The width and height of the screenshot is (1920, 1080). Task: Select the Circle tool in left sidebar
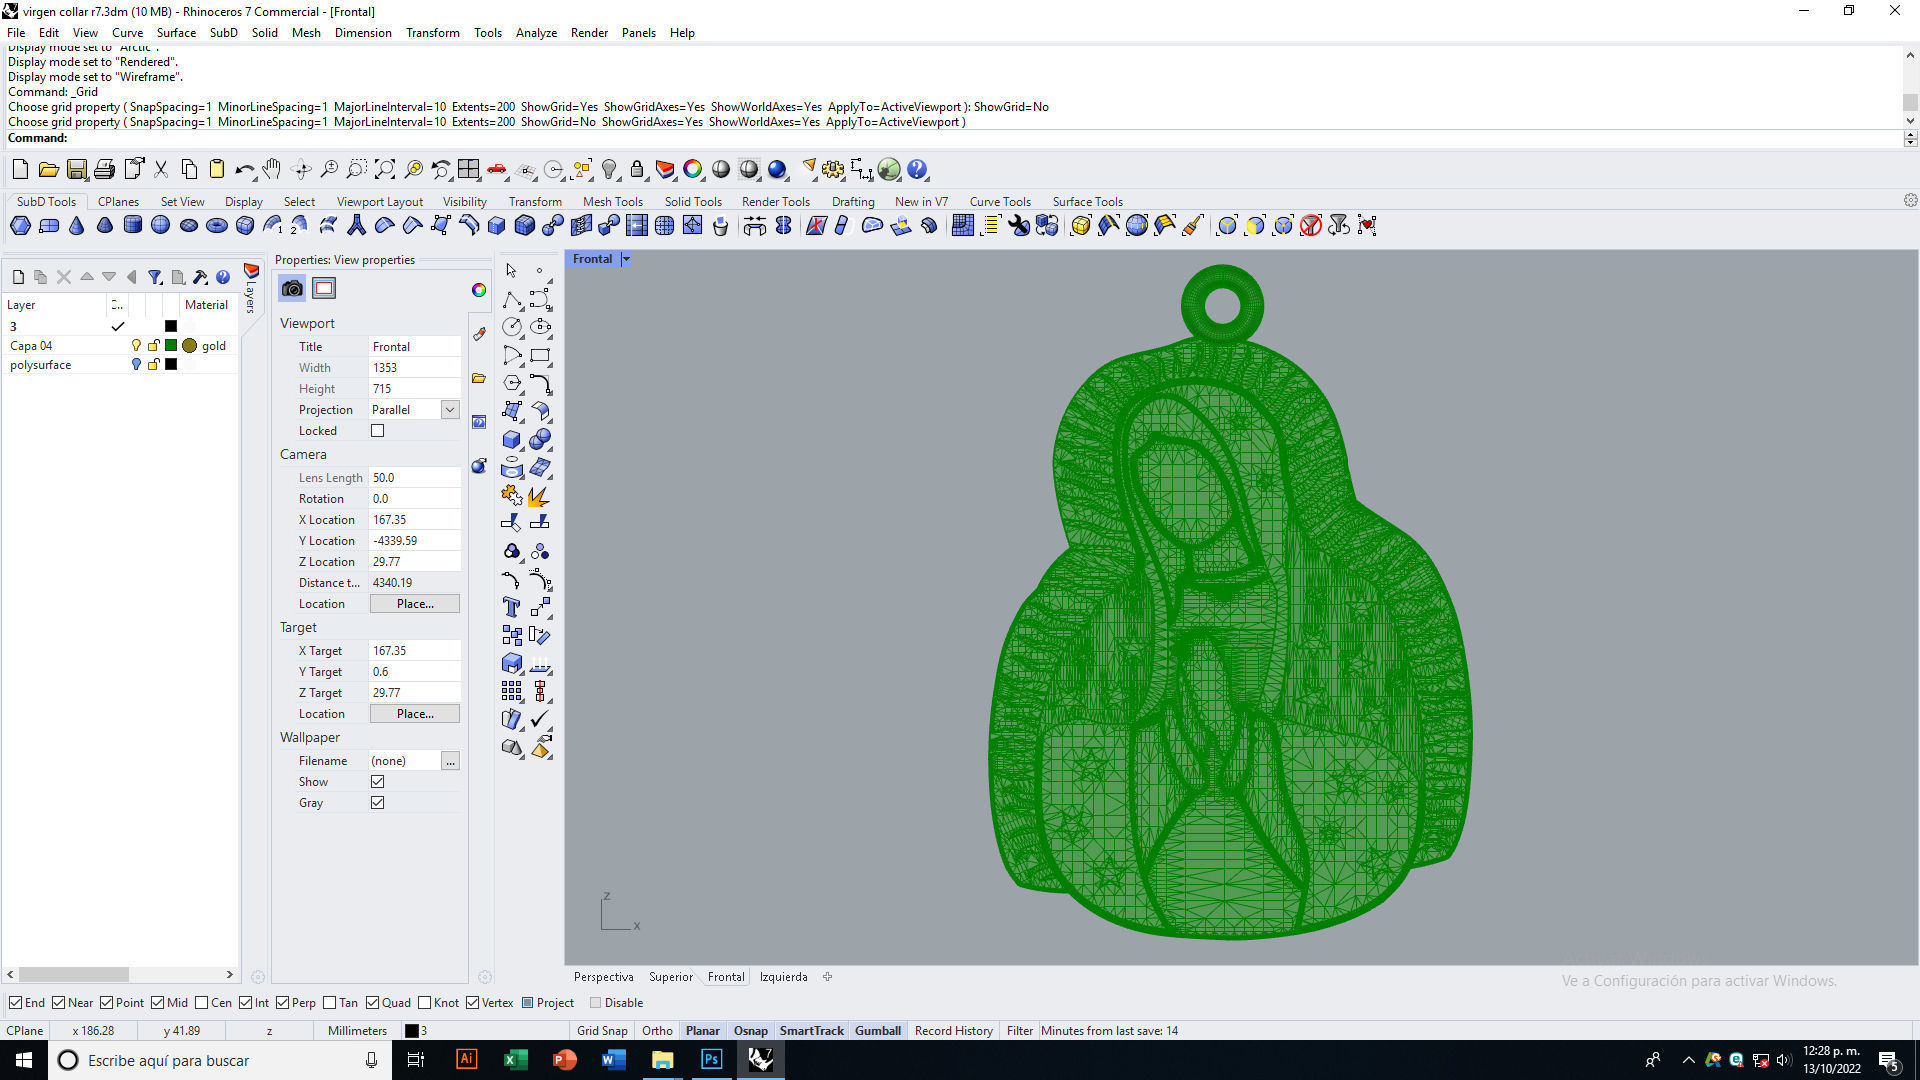[x=512, y=327]
